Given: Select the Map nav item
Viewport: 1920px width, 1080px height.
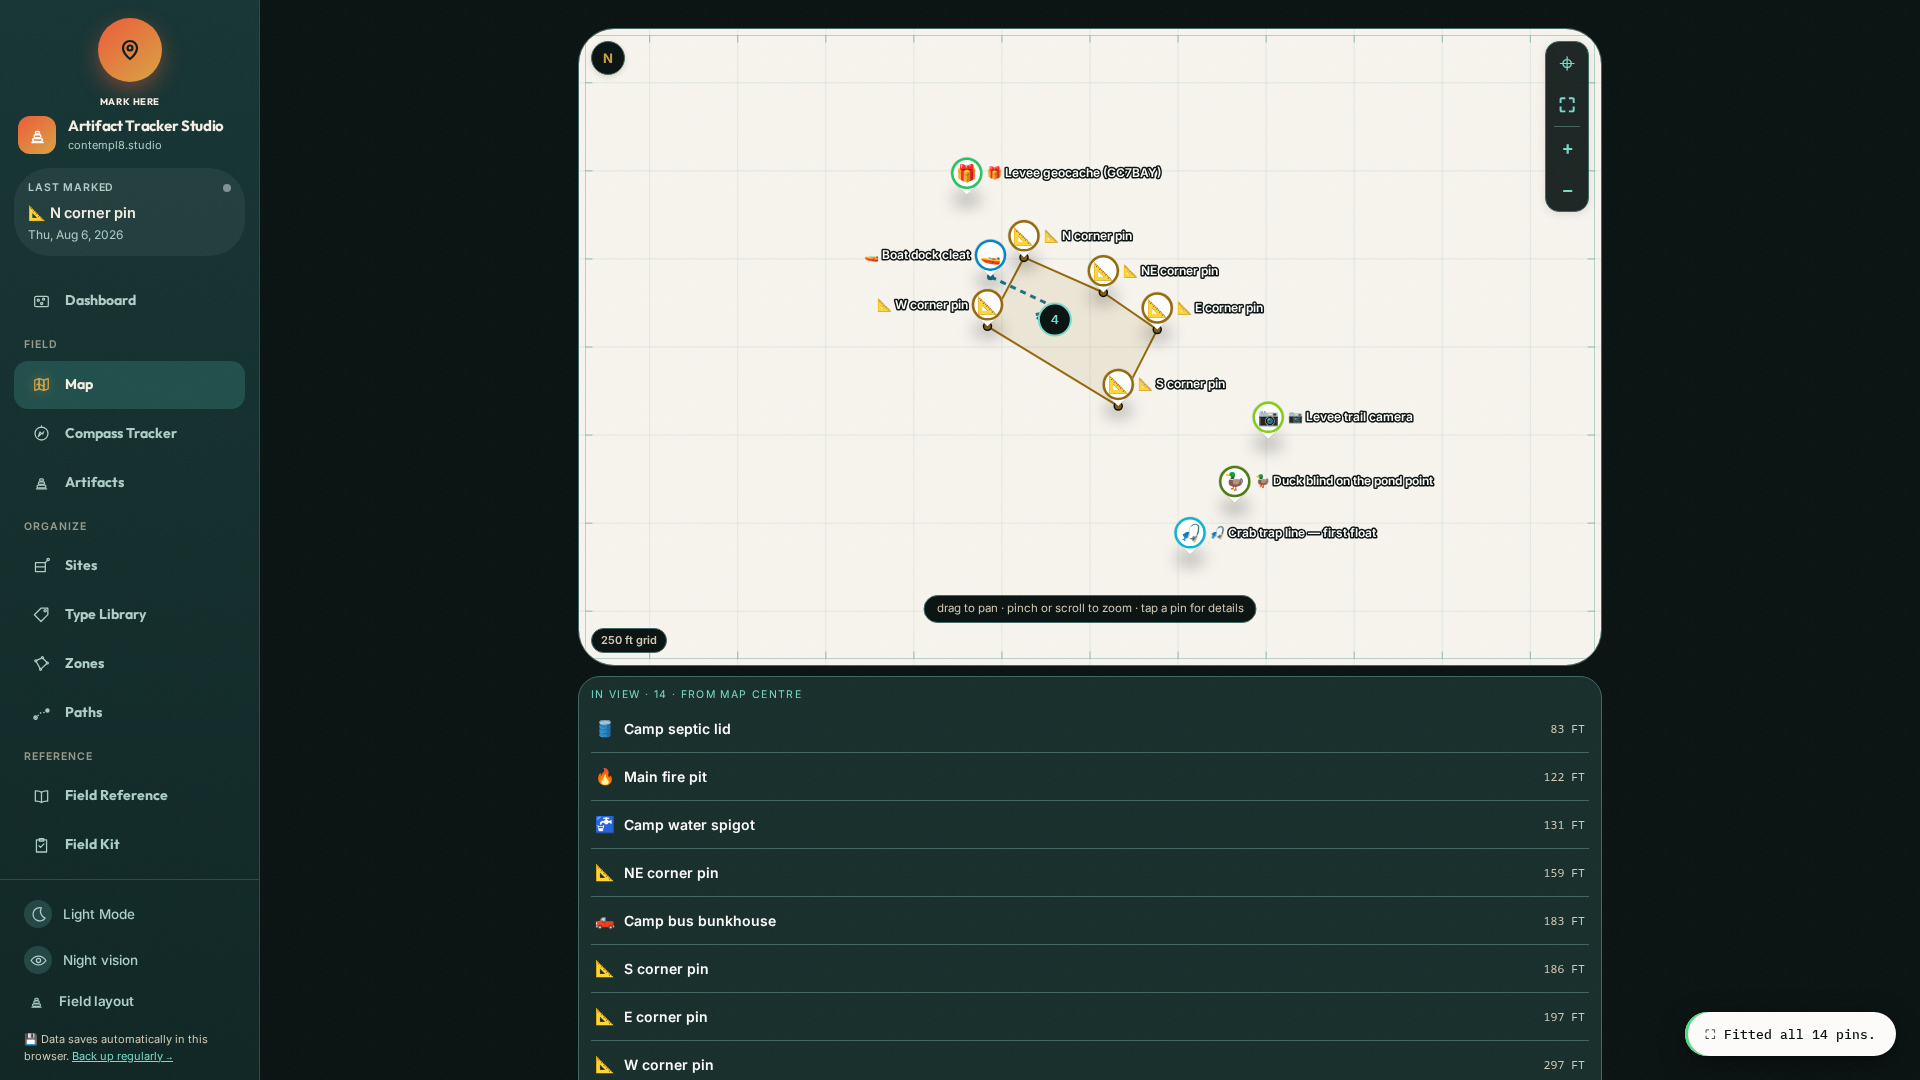Looking at the screenshot, I should point(129,385).
